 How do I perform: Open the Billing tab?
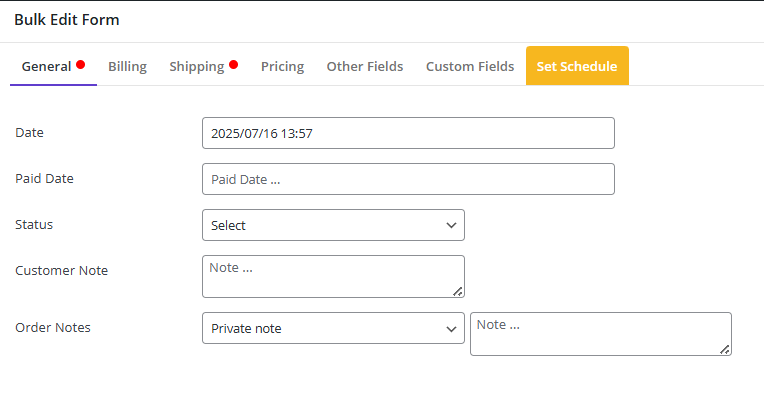[x=127, y=66]
